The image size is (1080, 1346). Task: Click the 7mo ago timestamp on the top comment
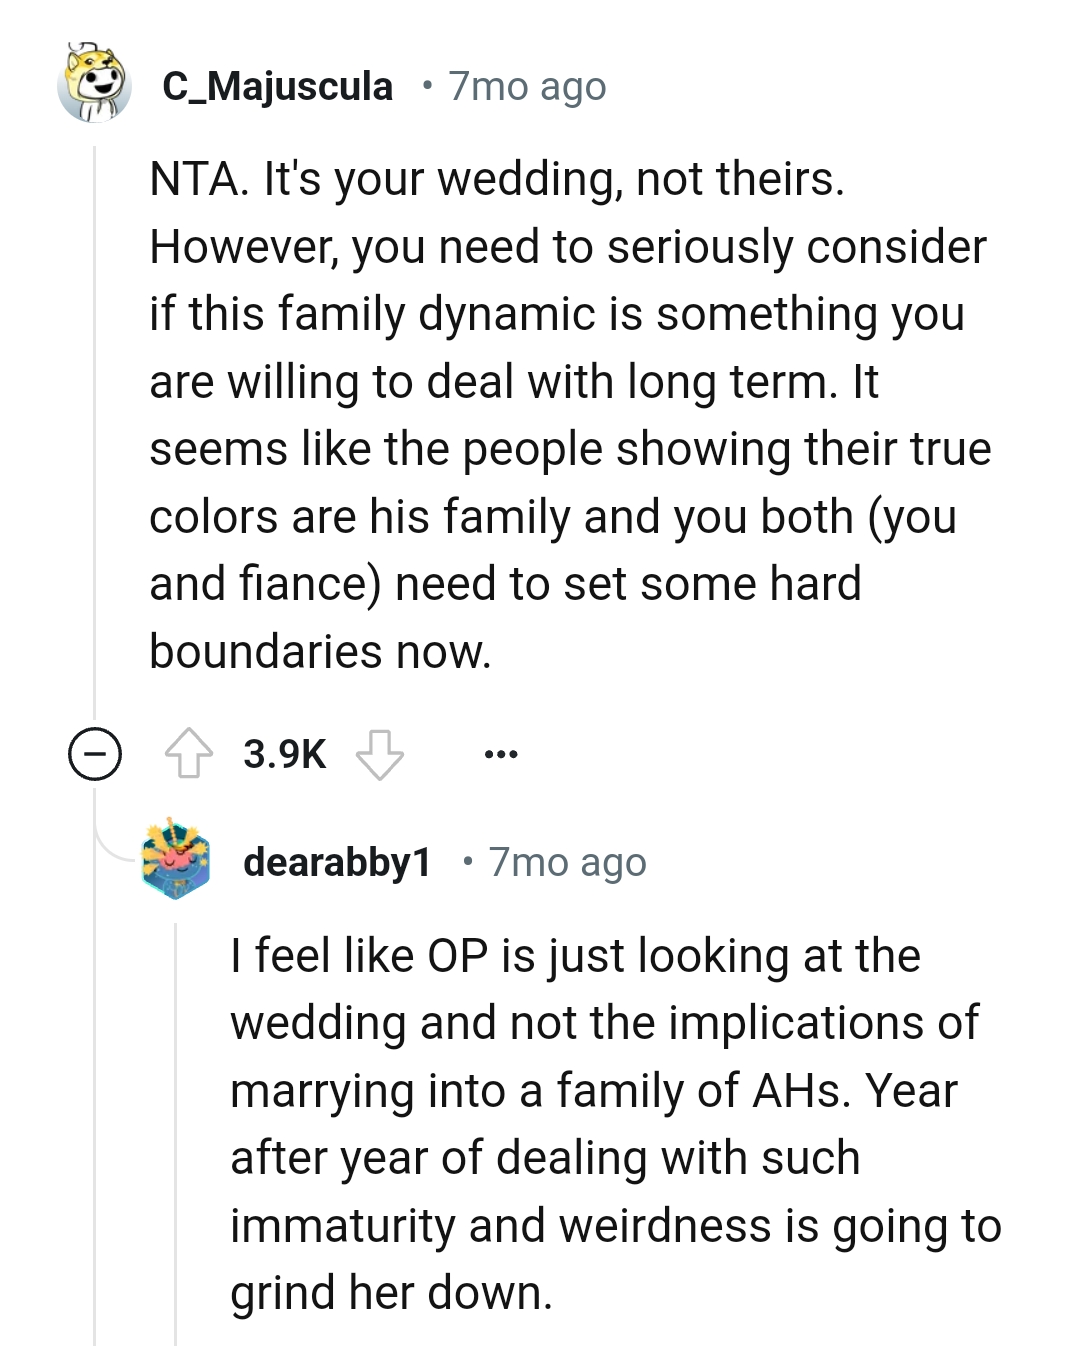[525, 85]
